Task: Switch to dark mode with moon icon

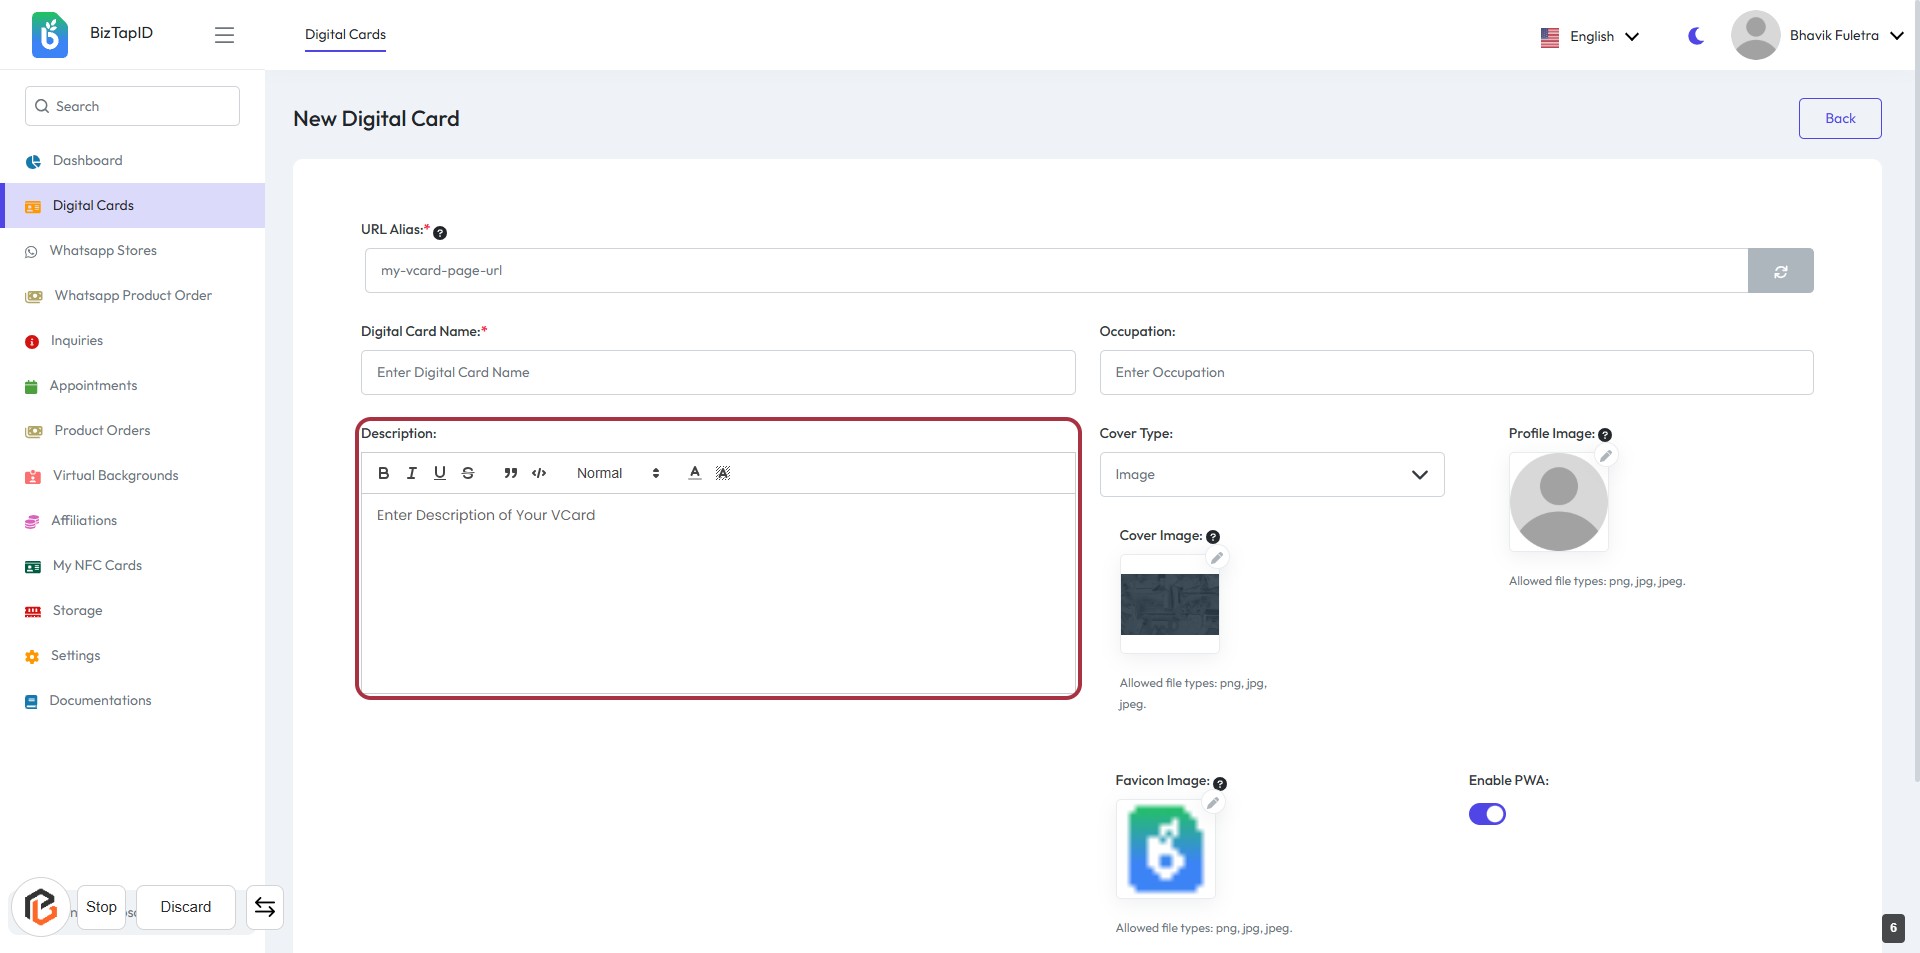Action: click(1696, 36)
